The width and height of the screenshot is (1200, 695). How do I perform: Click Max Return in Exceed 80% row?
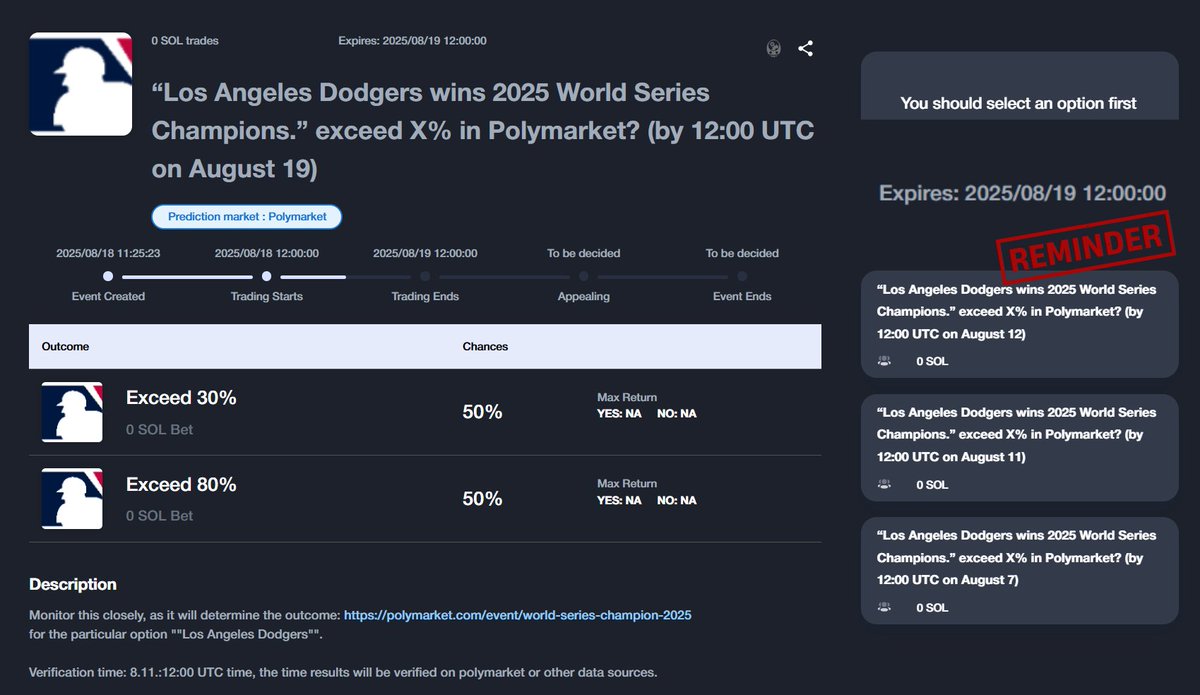pyautogui.click(x=627, y=484)
